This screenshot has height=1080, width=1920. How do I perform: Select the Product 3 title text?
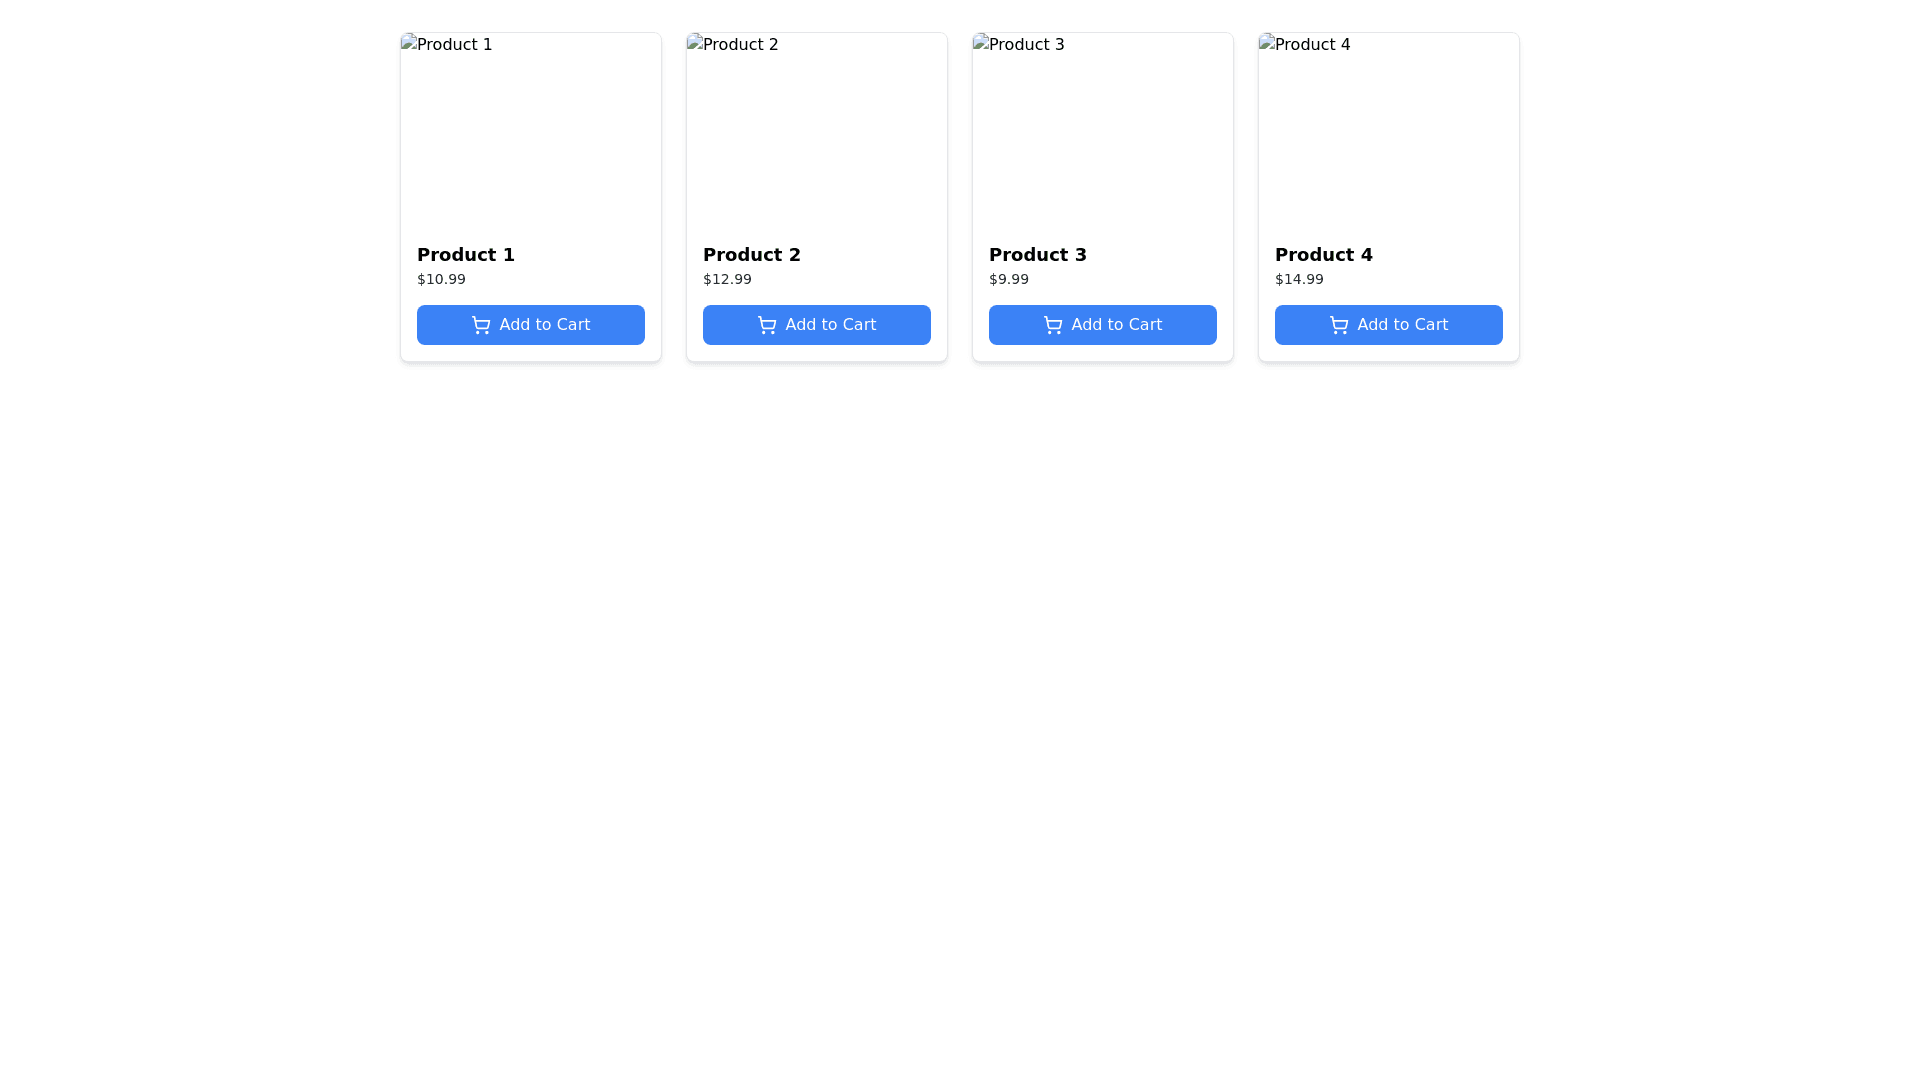[x=1038, y=255]
